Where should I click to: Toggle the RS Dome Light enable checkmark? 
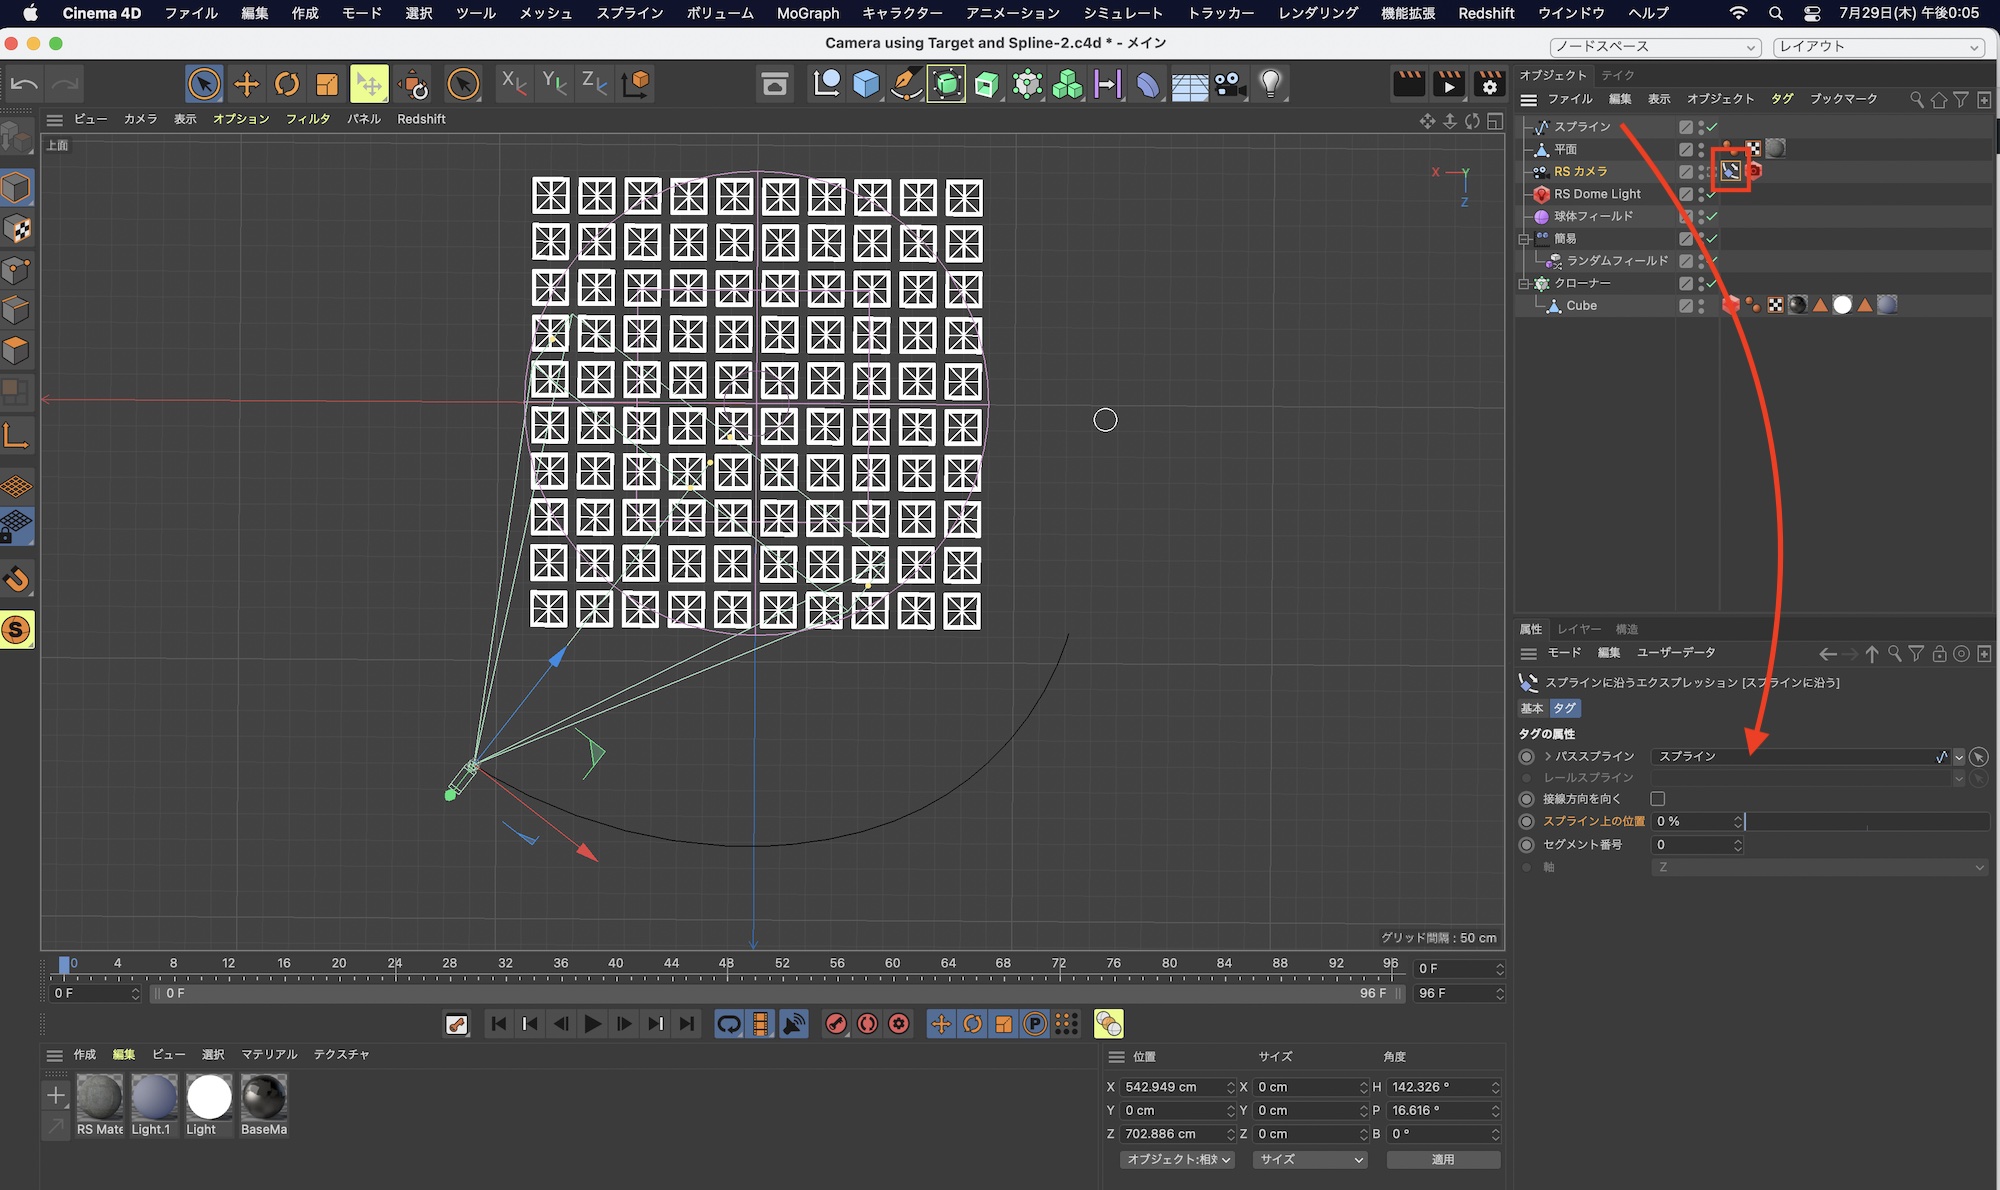tap(1712, 194)
